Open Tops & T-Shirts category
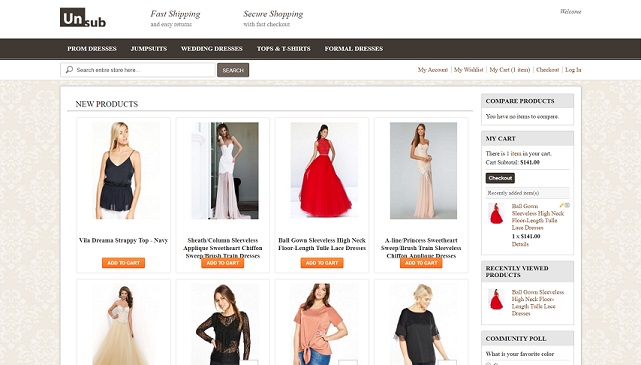 (x=284, y=49)
